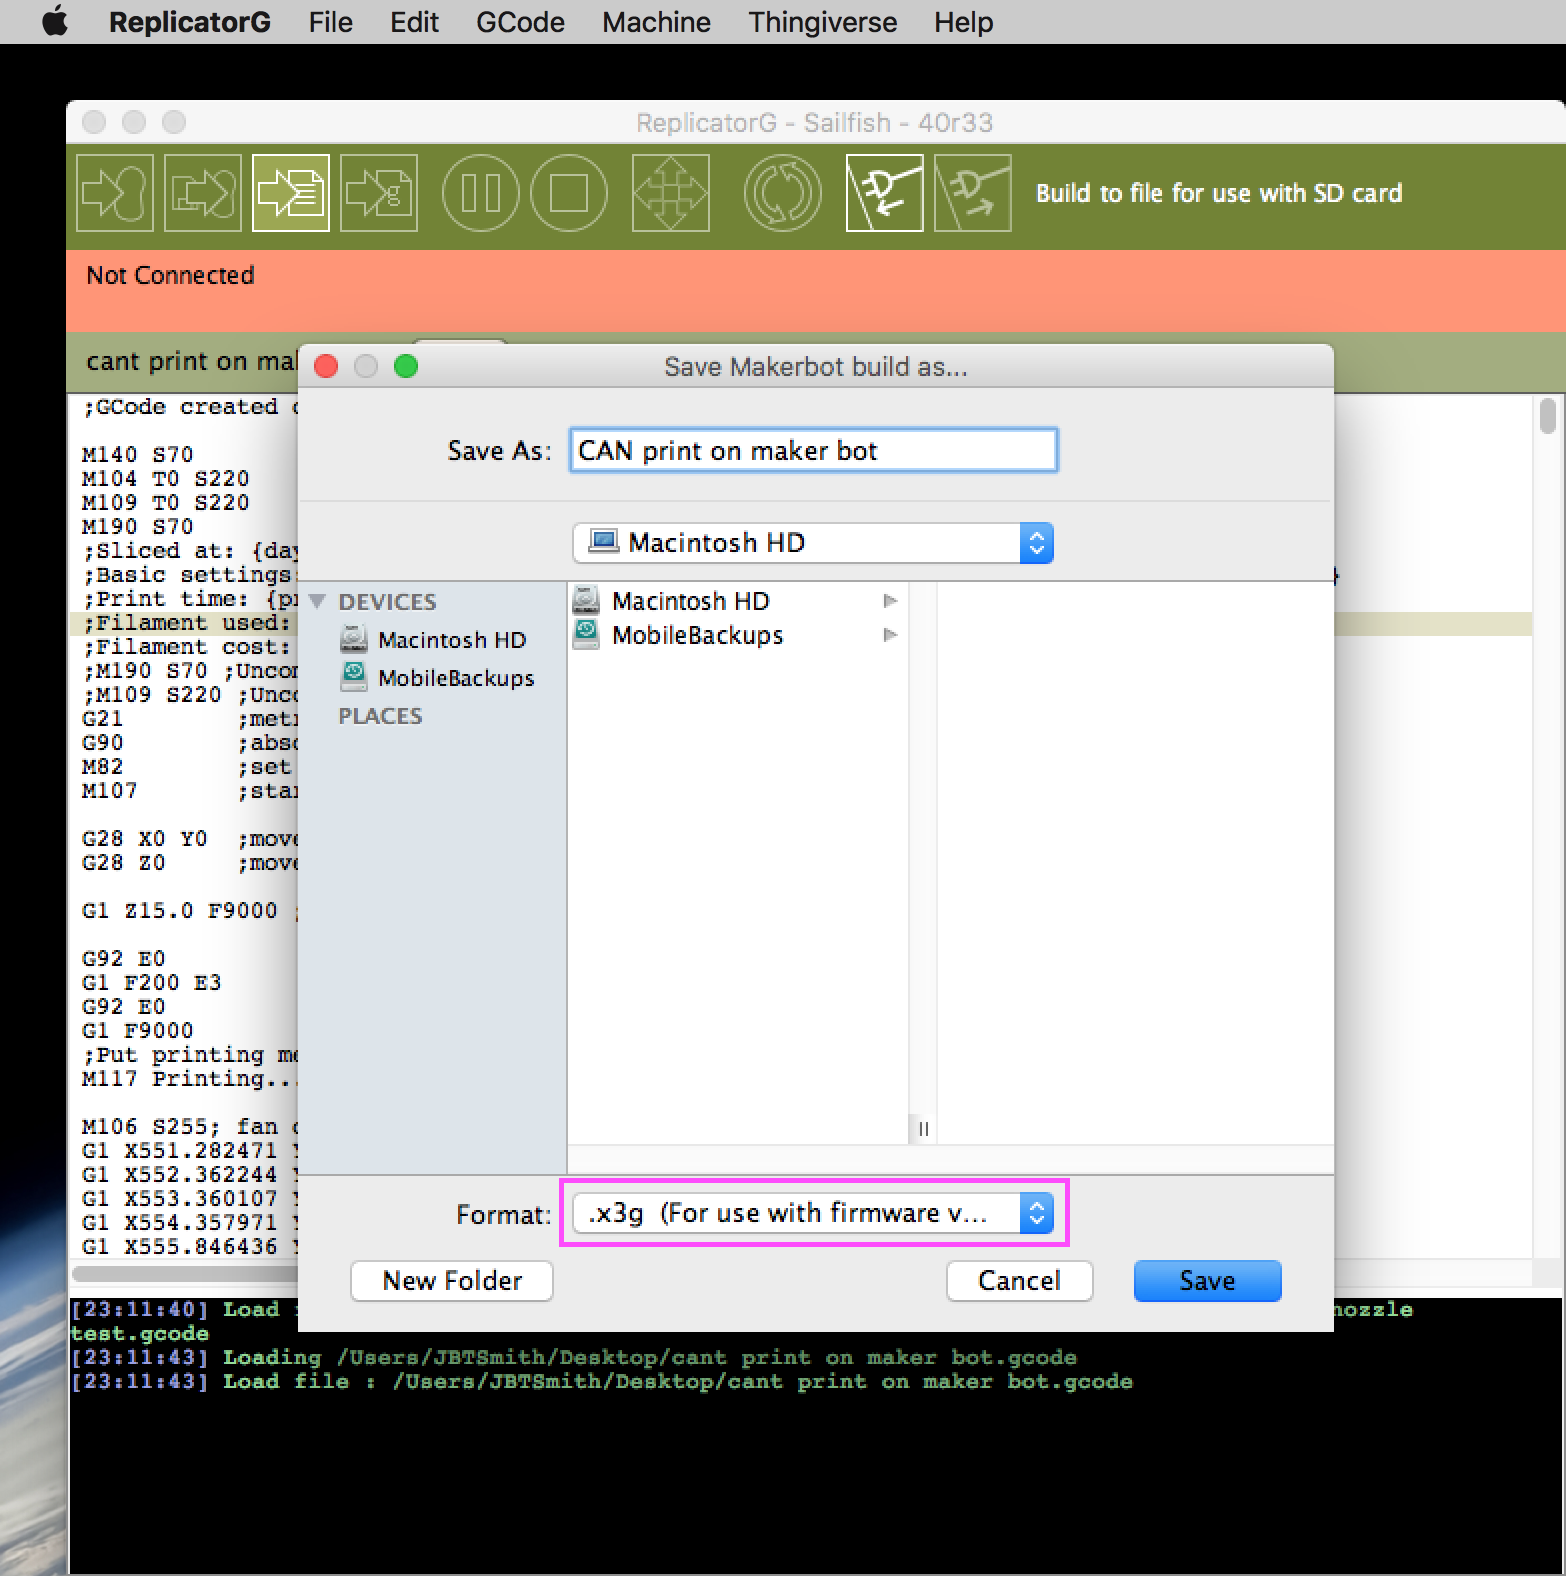Click the 'M140 S70' GCode line

click(137, 455)
